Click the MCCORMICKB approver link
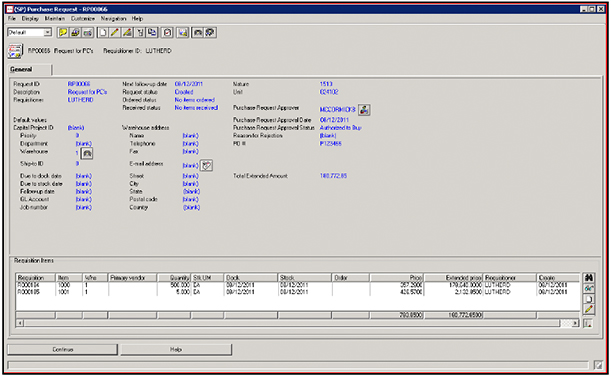 [x=337, y=110]
